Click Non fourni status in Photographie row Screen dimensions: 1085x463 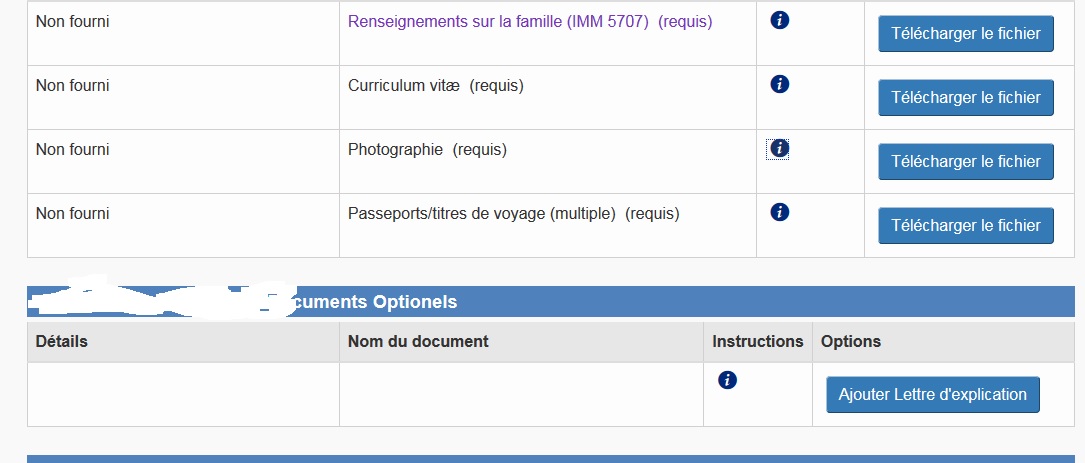(73, 149)
